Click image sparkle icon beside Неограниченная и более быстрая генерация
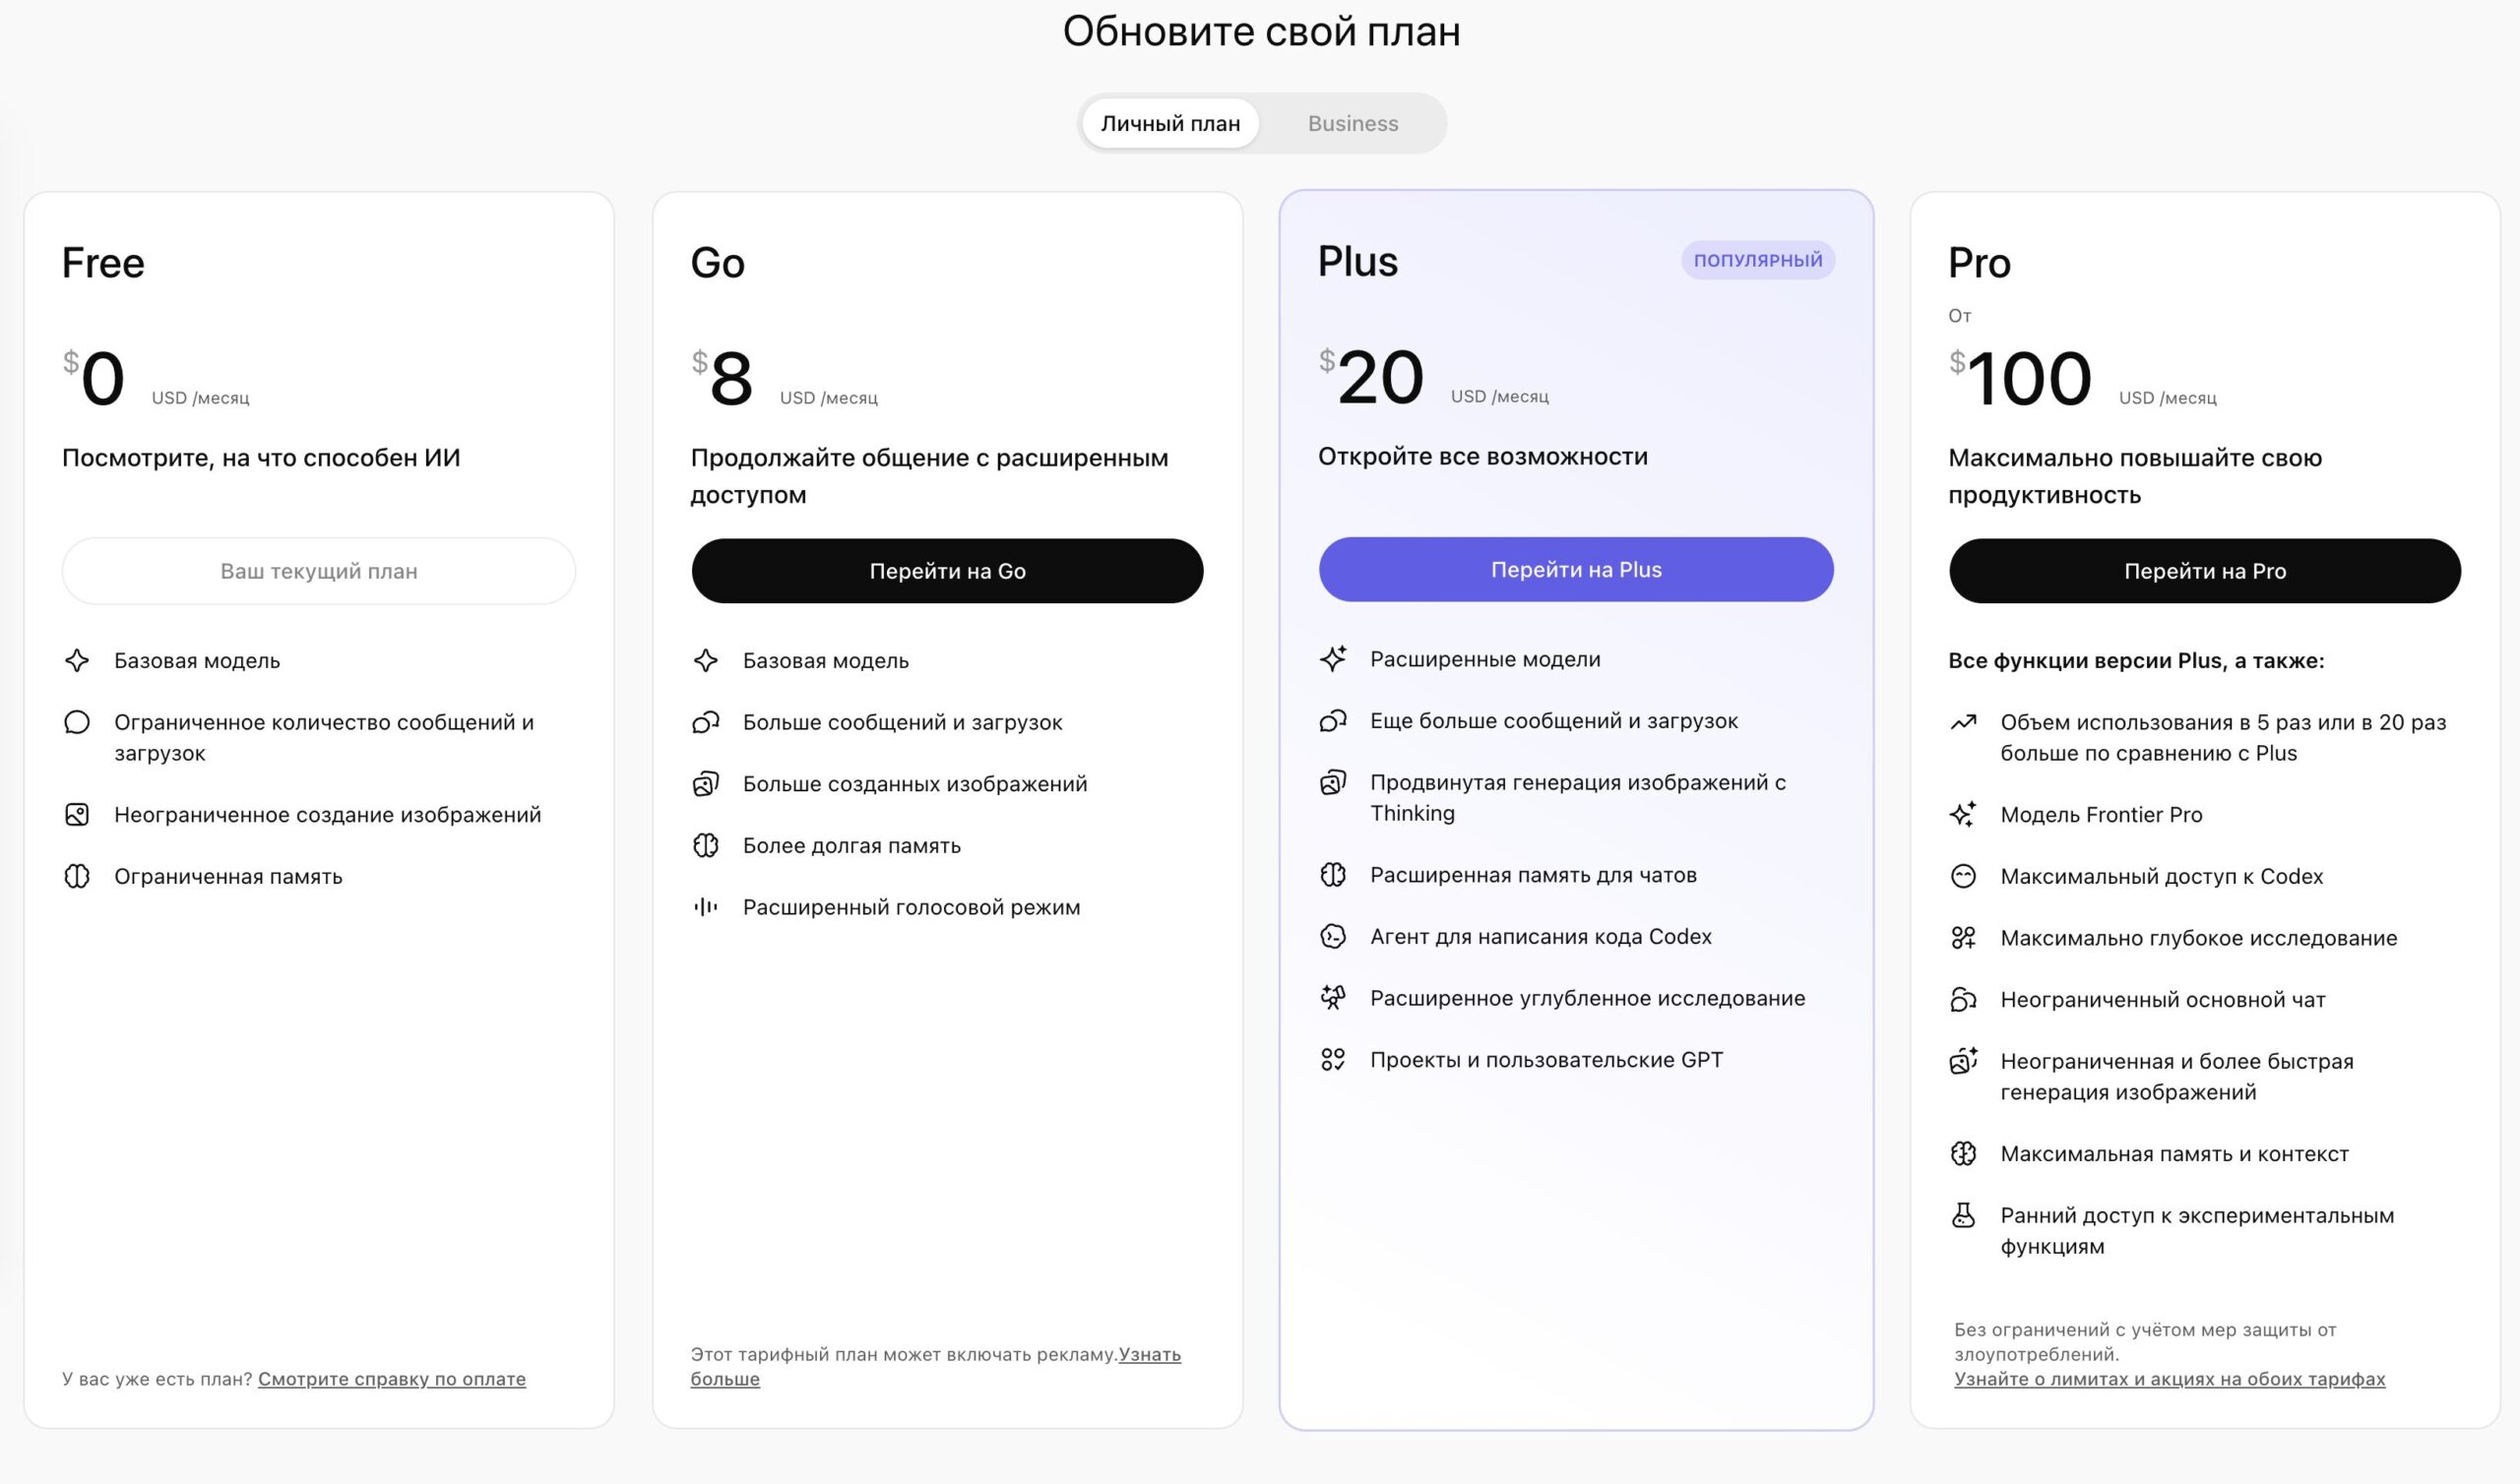The height and width of the screenshot is (1484, 2520). pyautogui.click(x=1963, y=1060)
